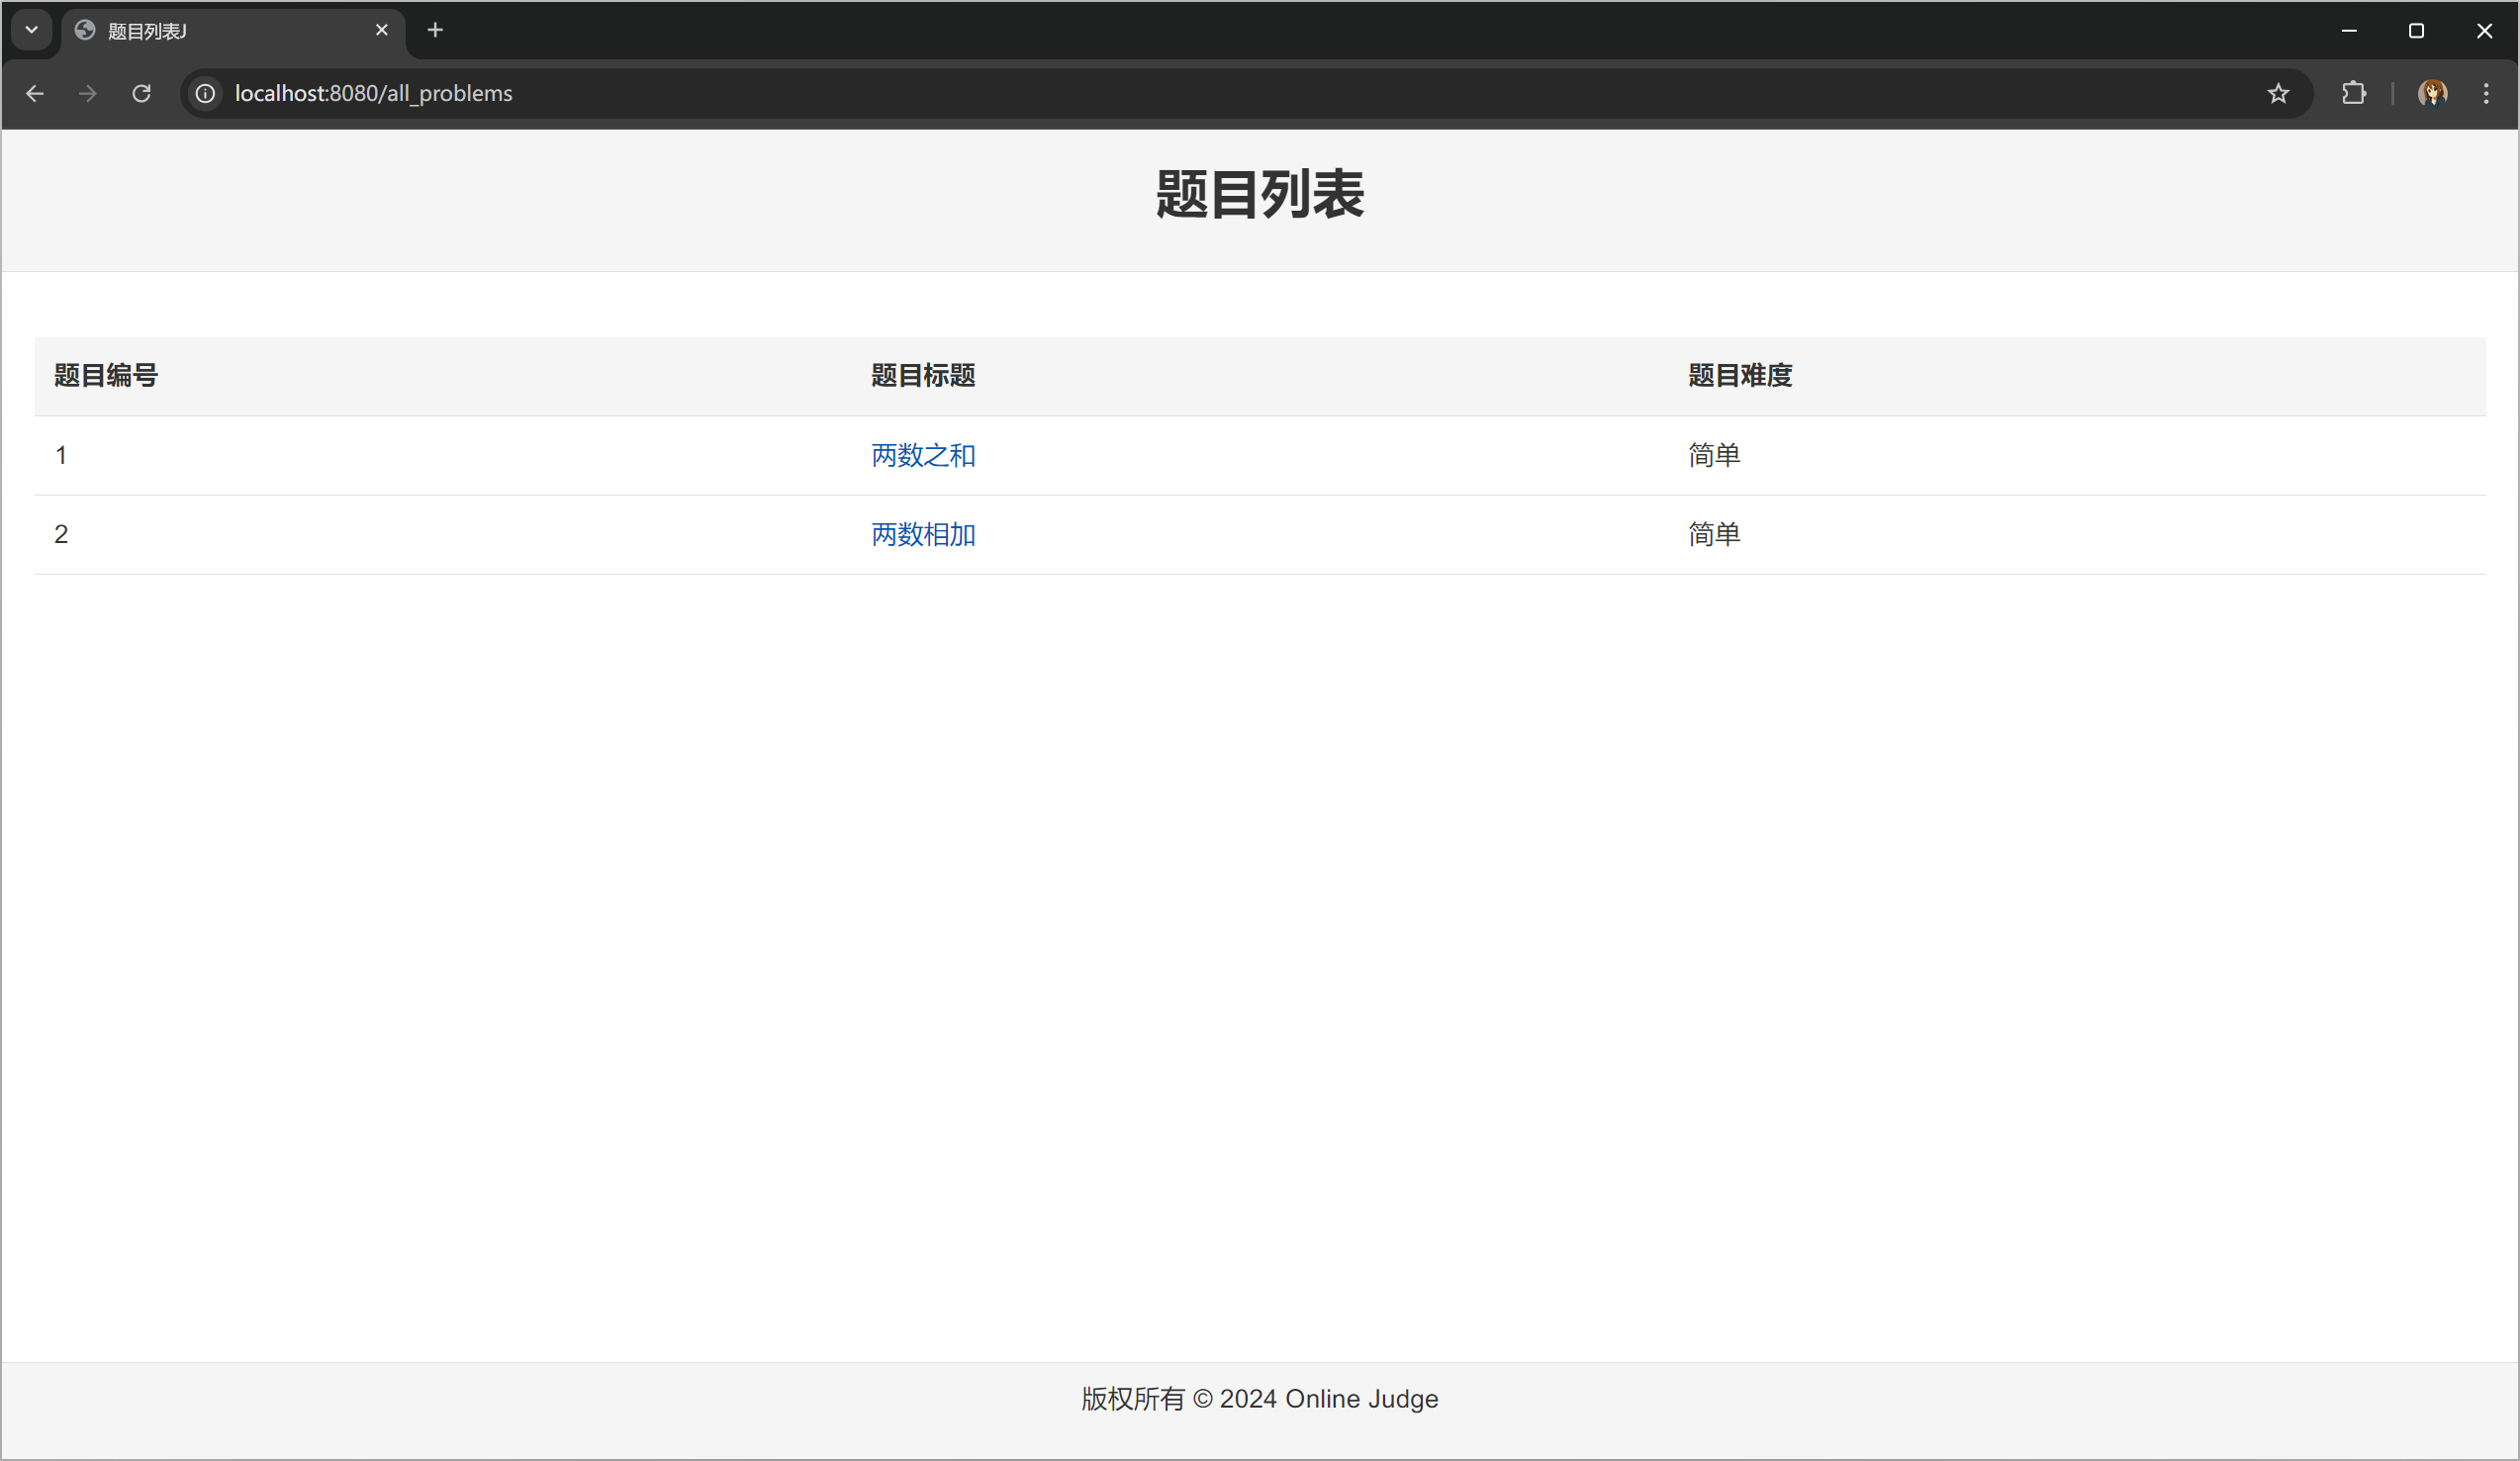Click the browser back arrow
The image size is (2520, 1461).
coord(35,94)
